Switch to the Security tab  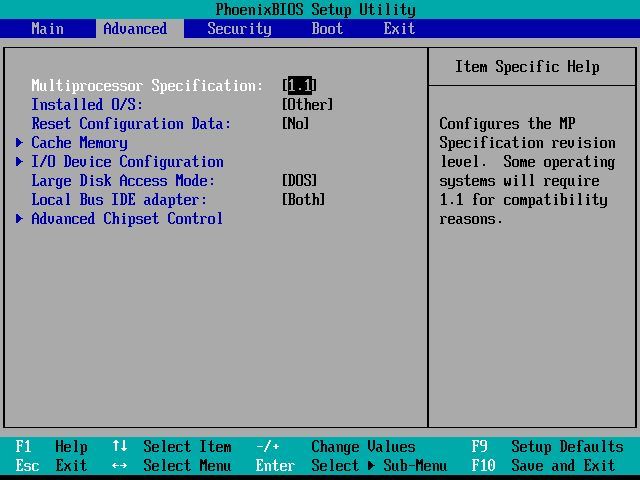pos(239,29)
